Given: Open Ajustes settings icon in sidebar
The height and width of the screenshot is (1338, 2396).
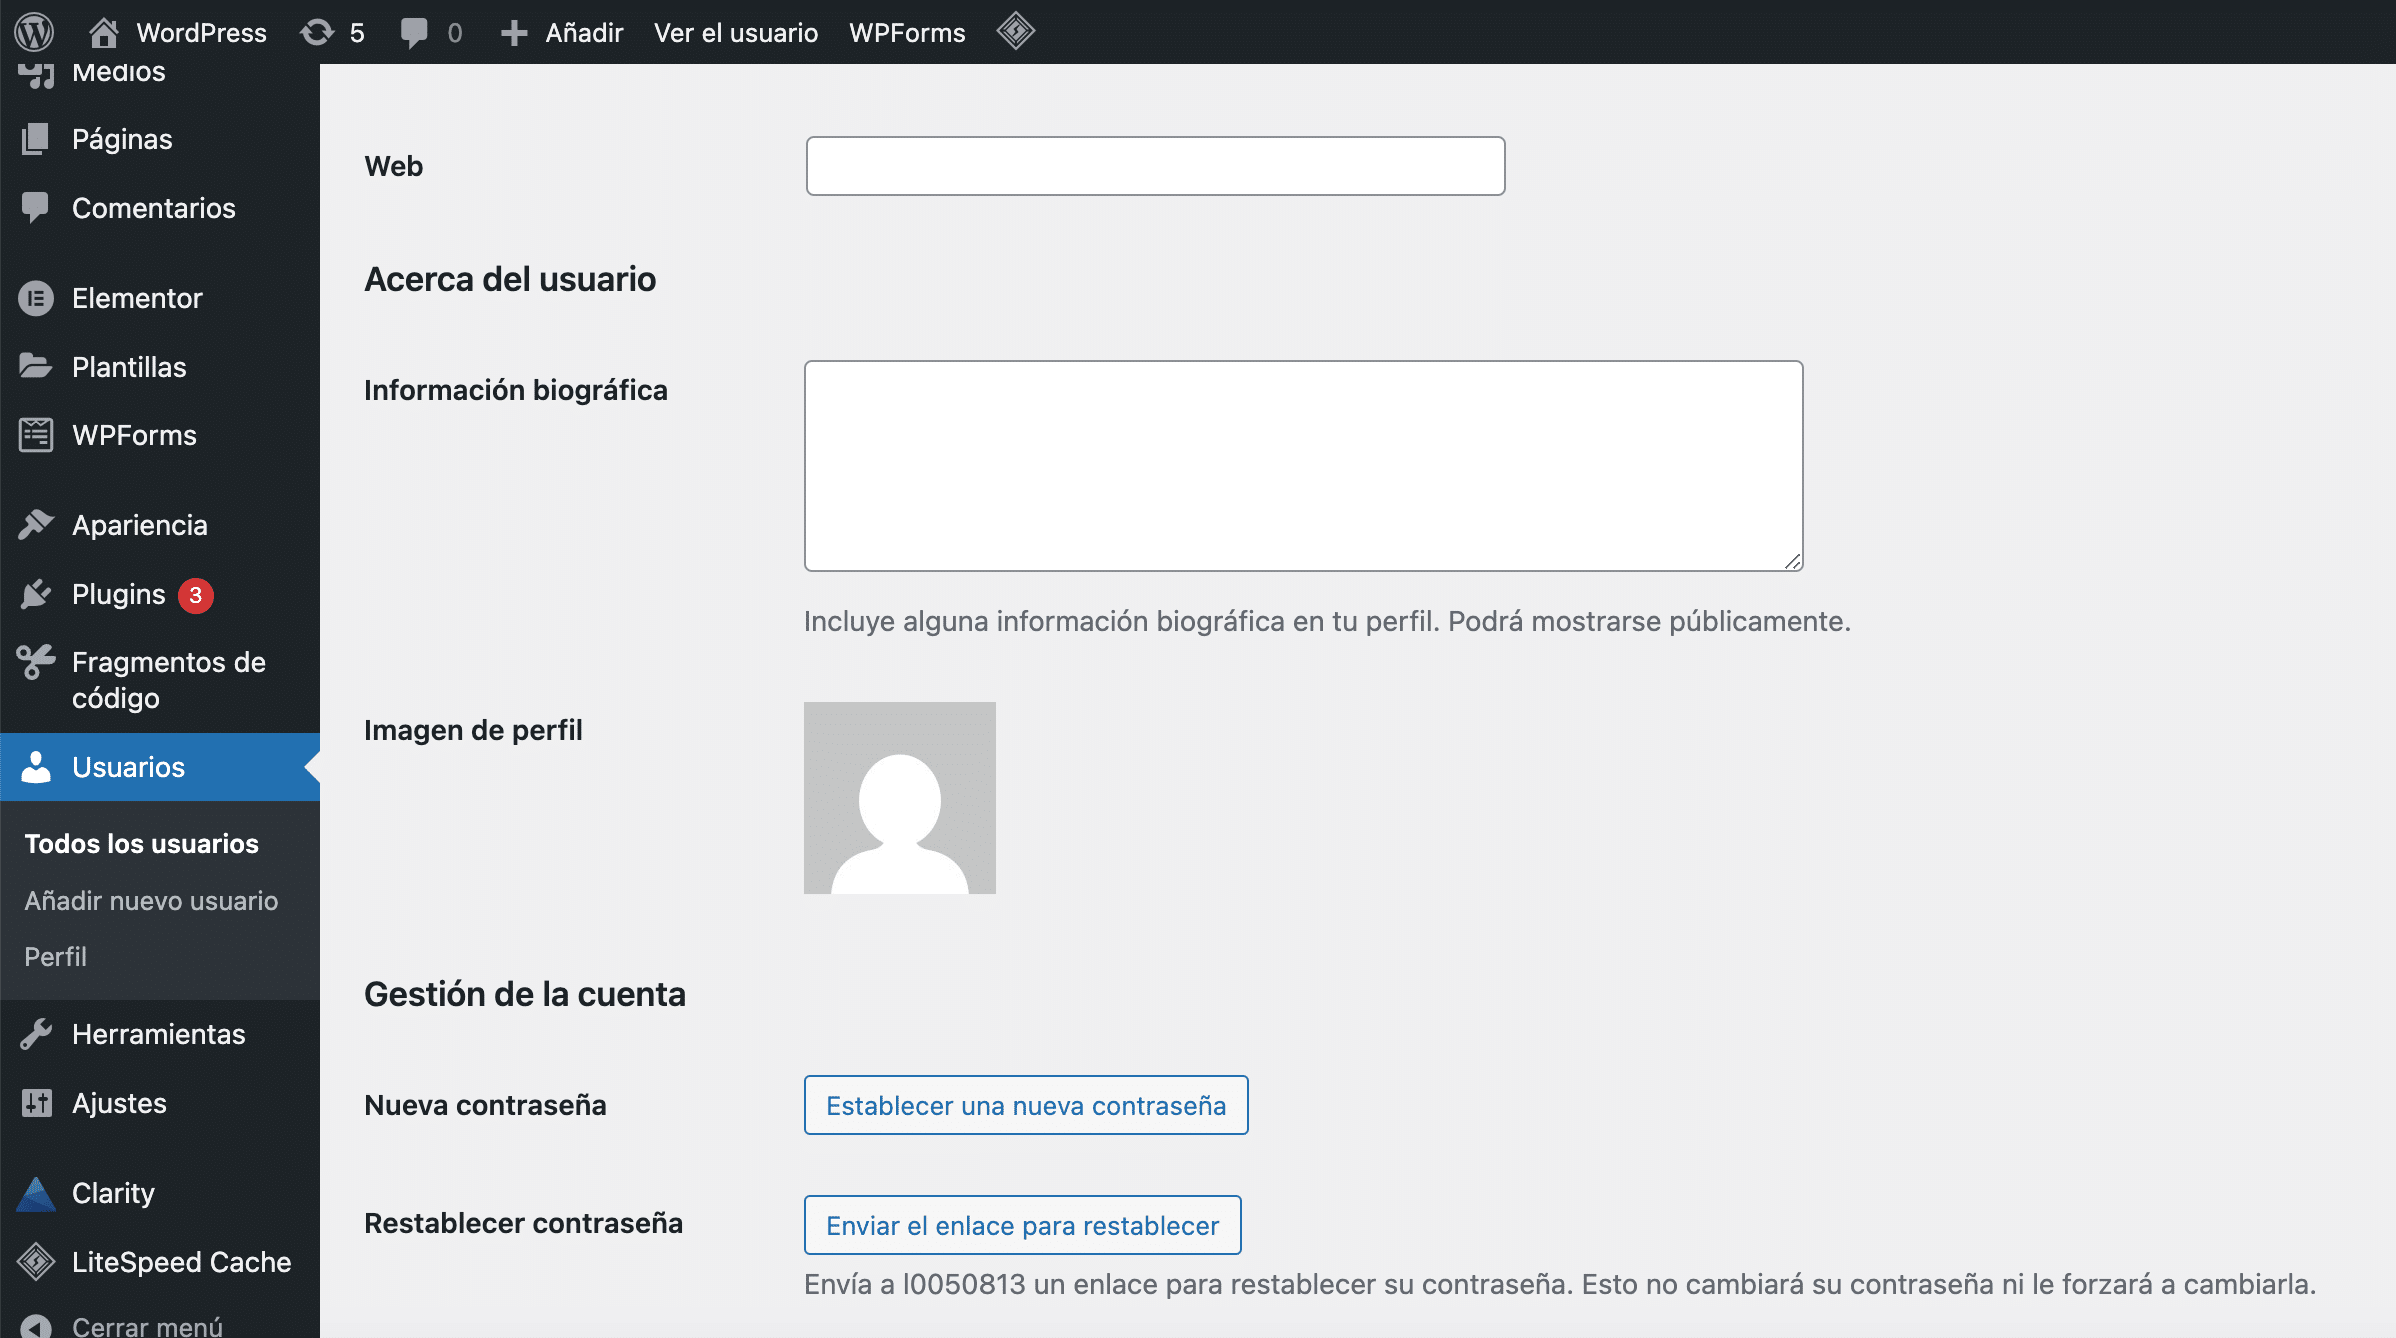Looking at the screenshot, I should (36, 1103).
